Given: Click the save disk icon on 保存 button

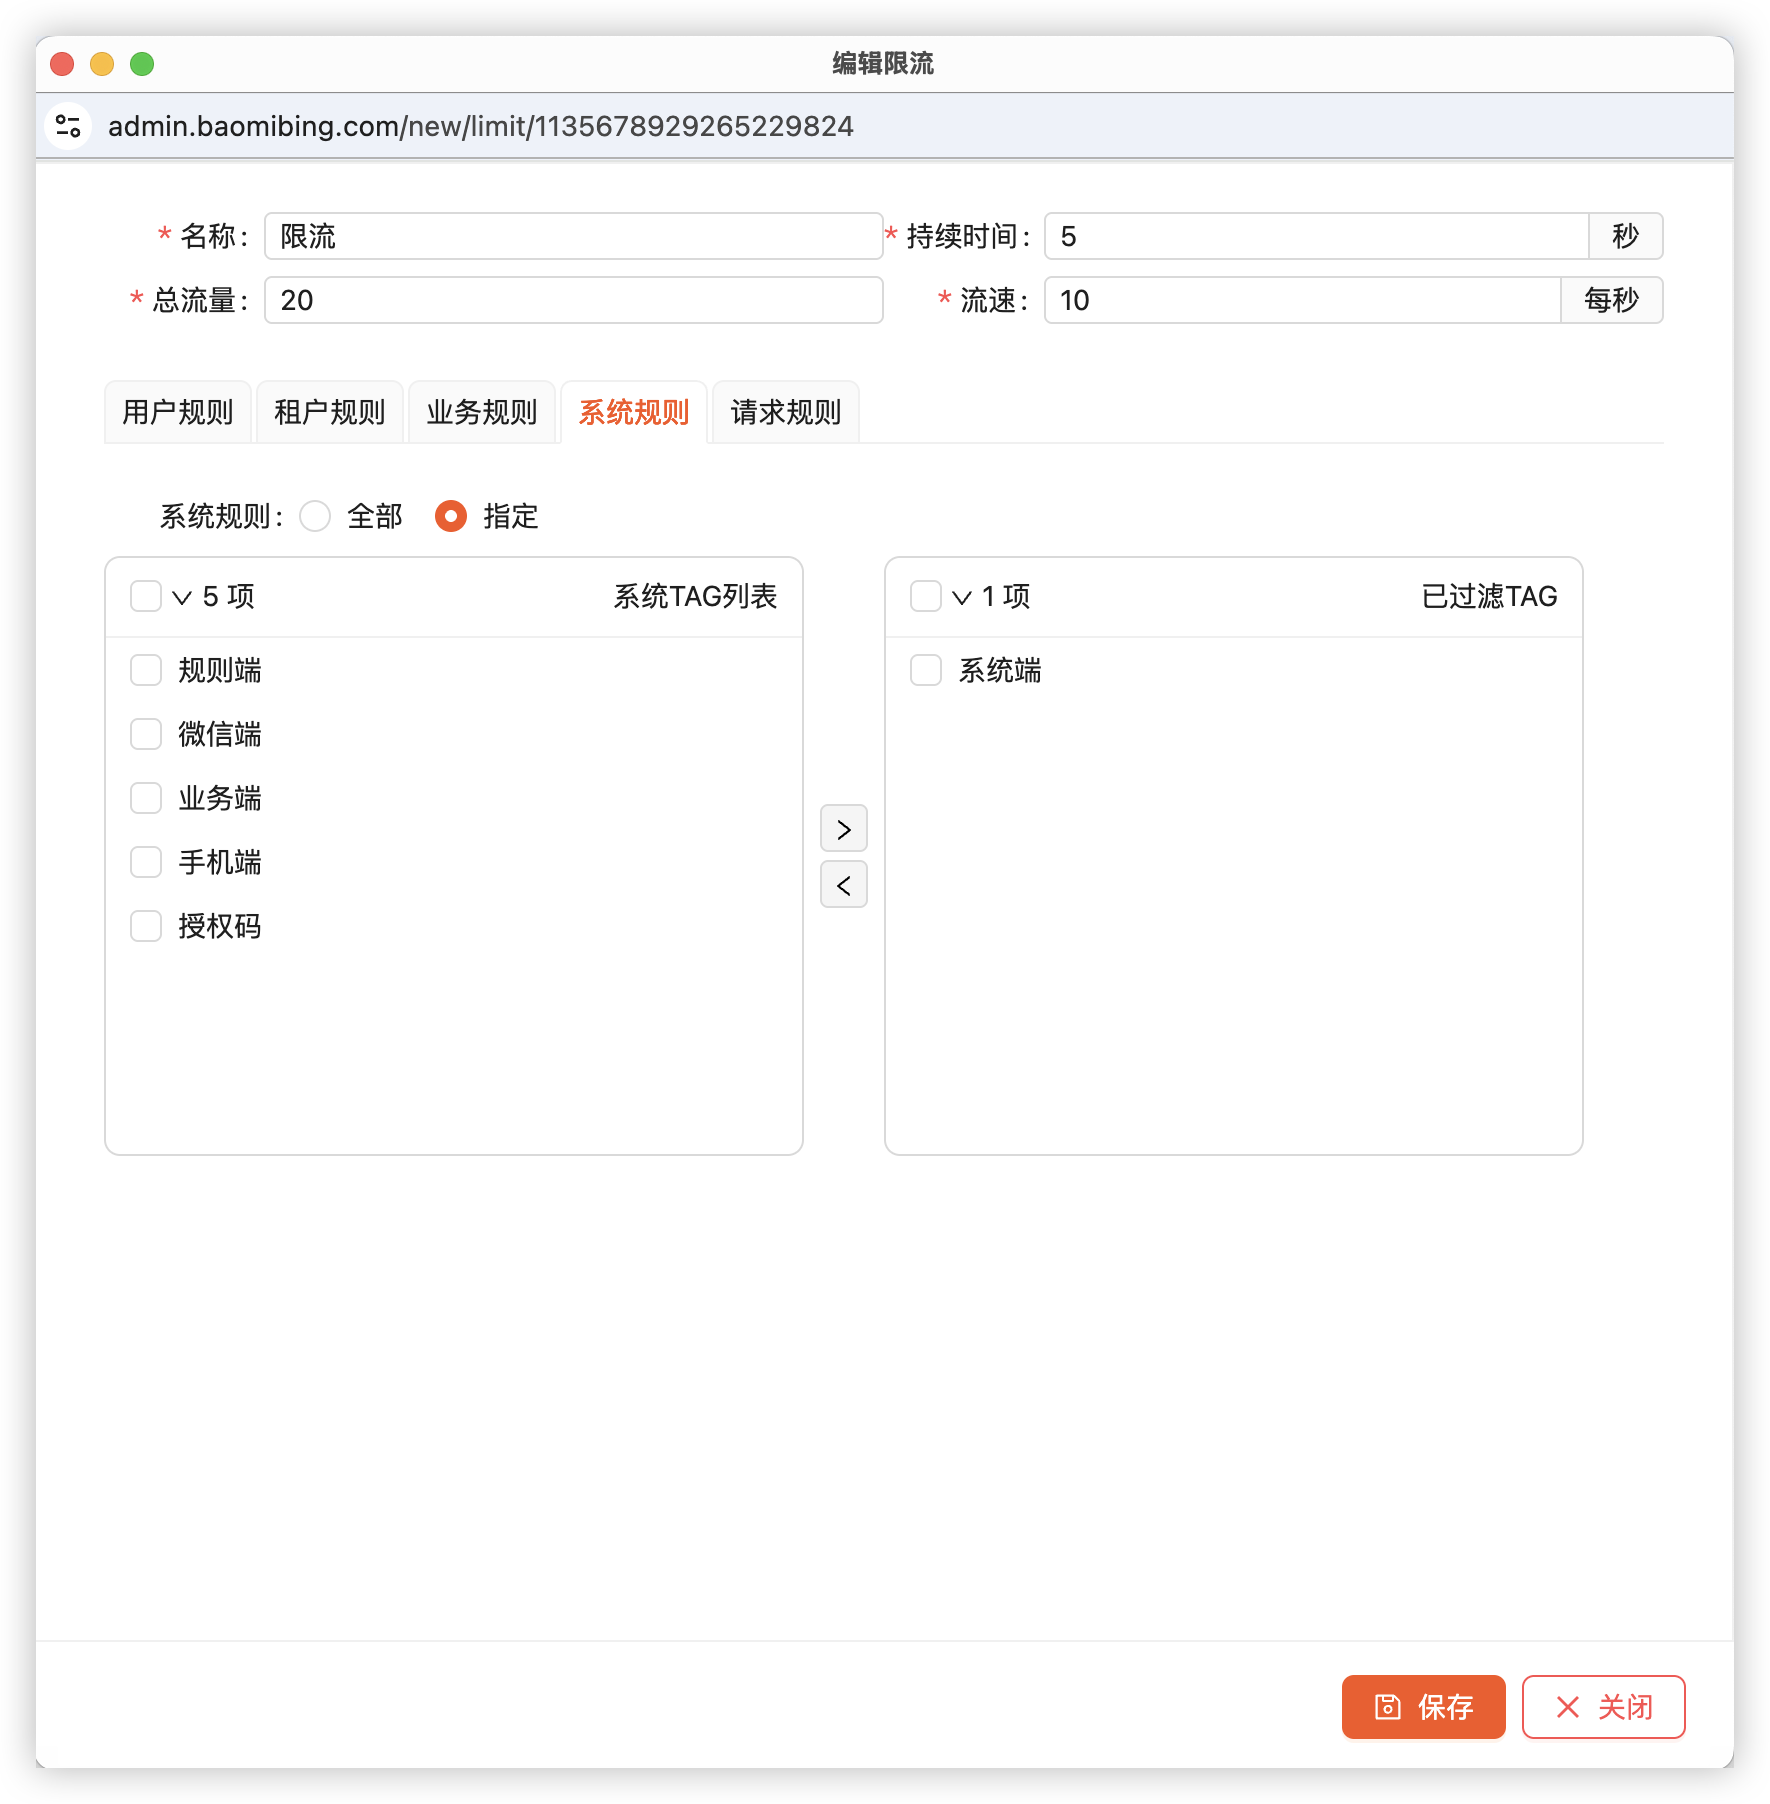Looking at the screenshot, I should pyautogui.click(x=1386, y=1706).
